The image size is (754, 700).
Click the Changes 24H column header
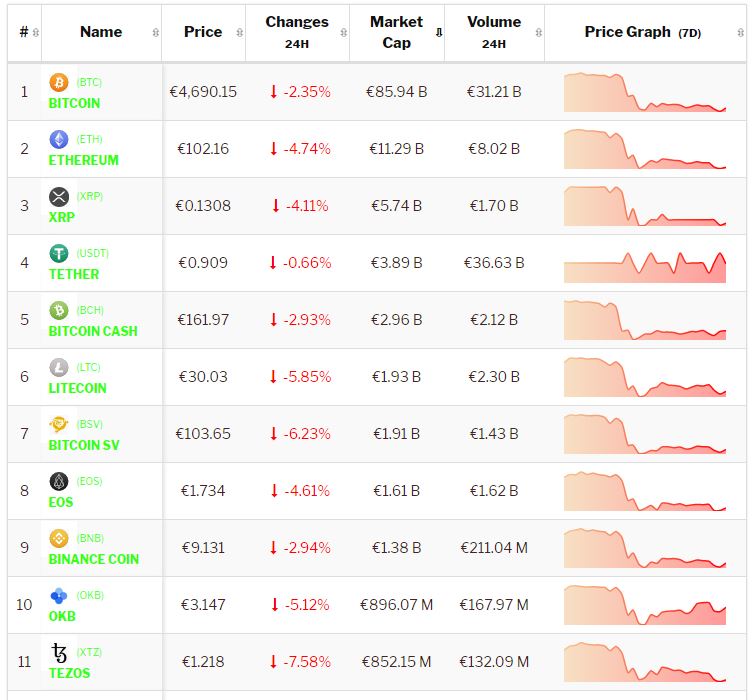click(296, 32)
